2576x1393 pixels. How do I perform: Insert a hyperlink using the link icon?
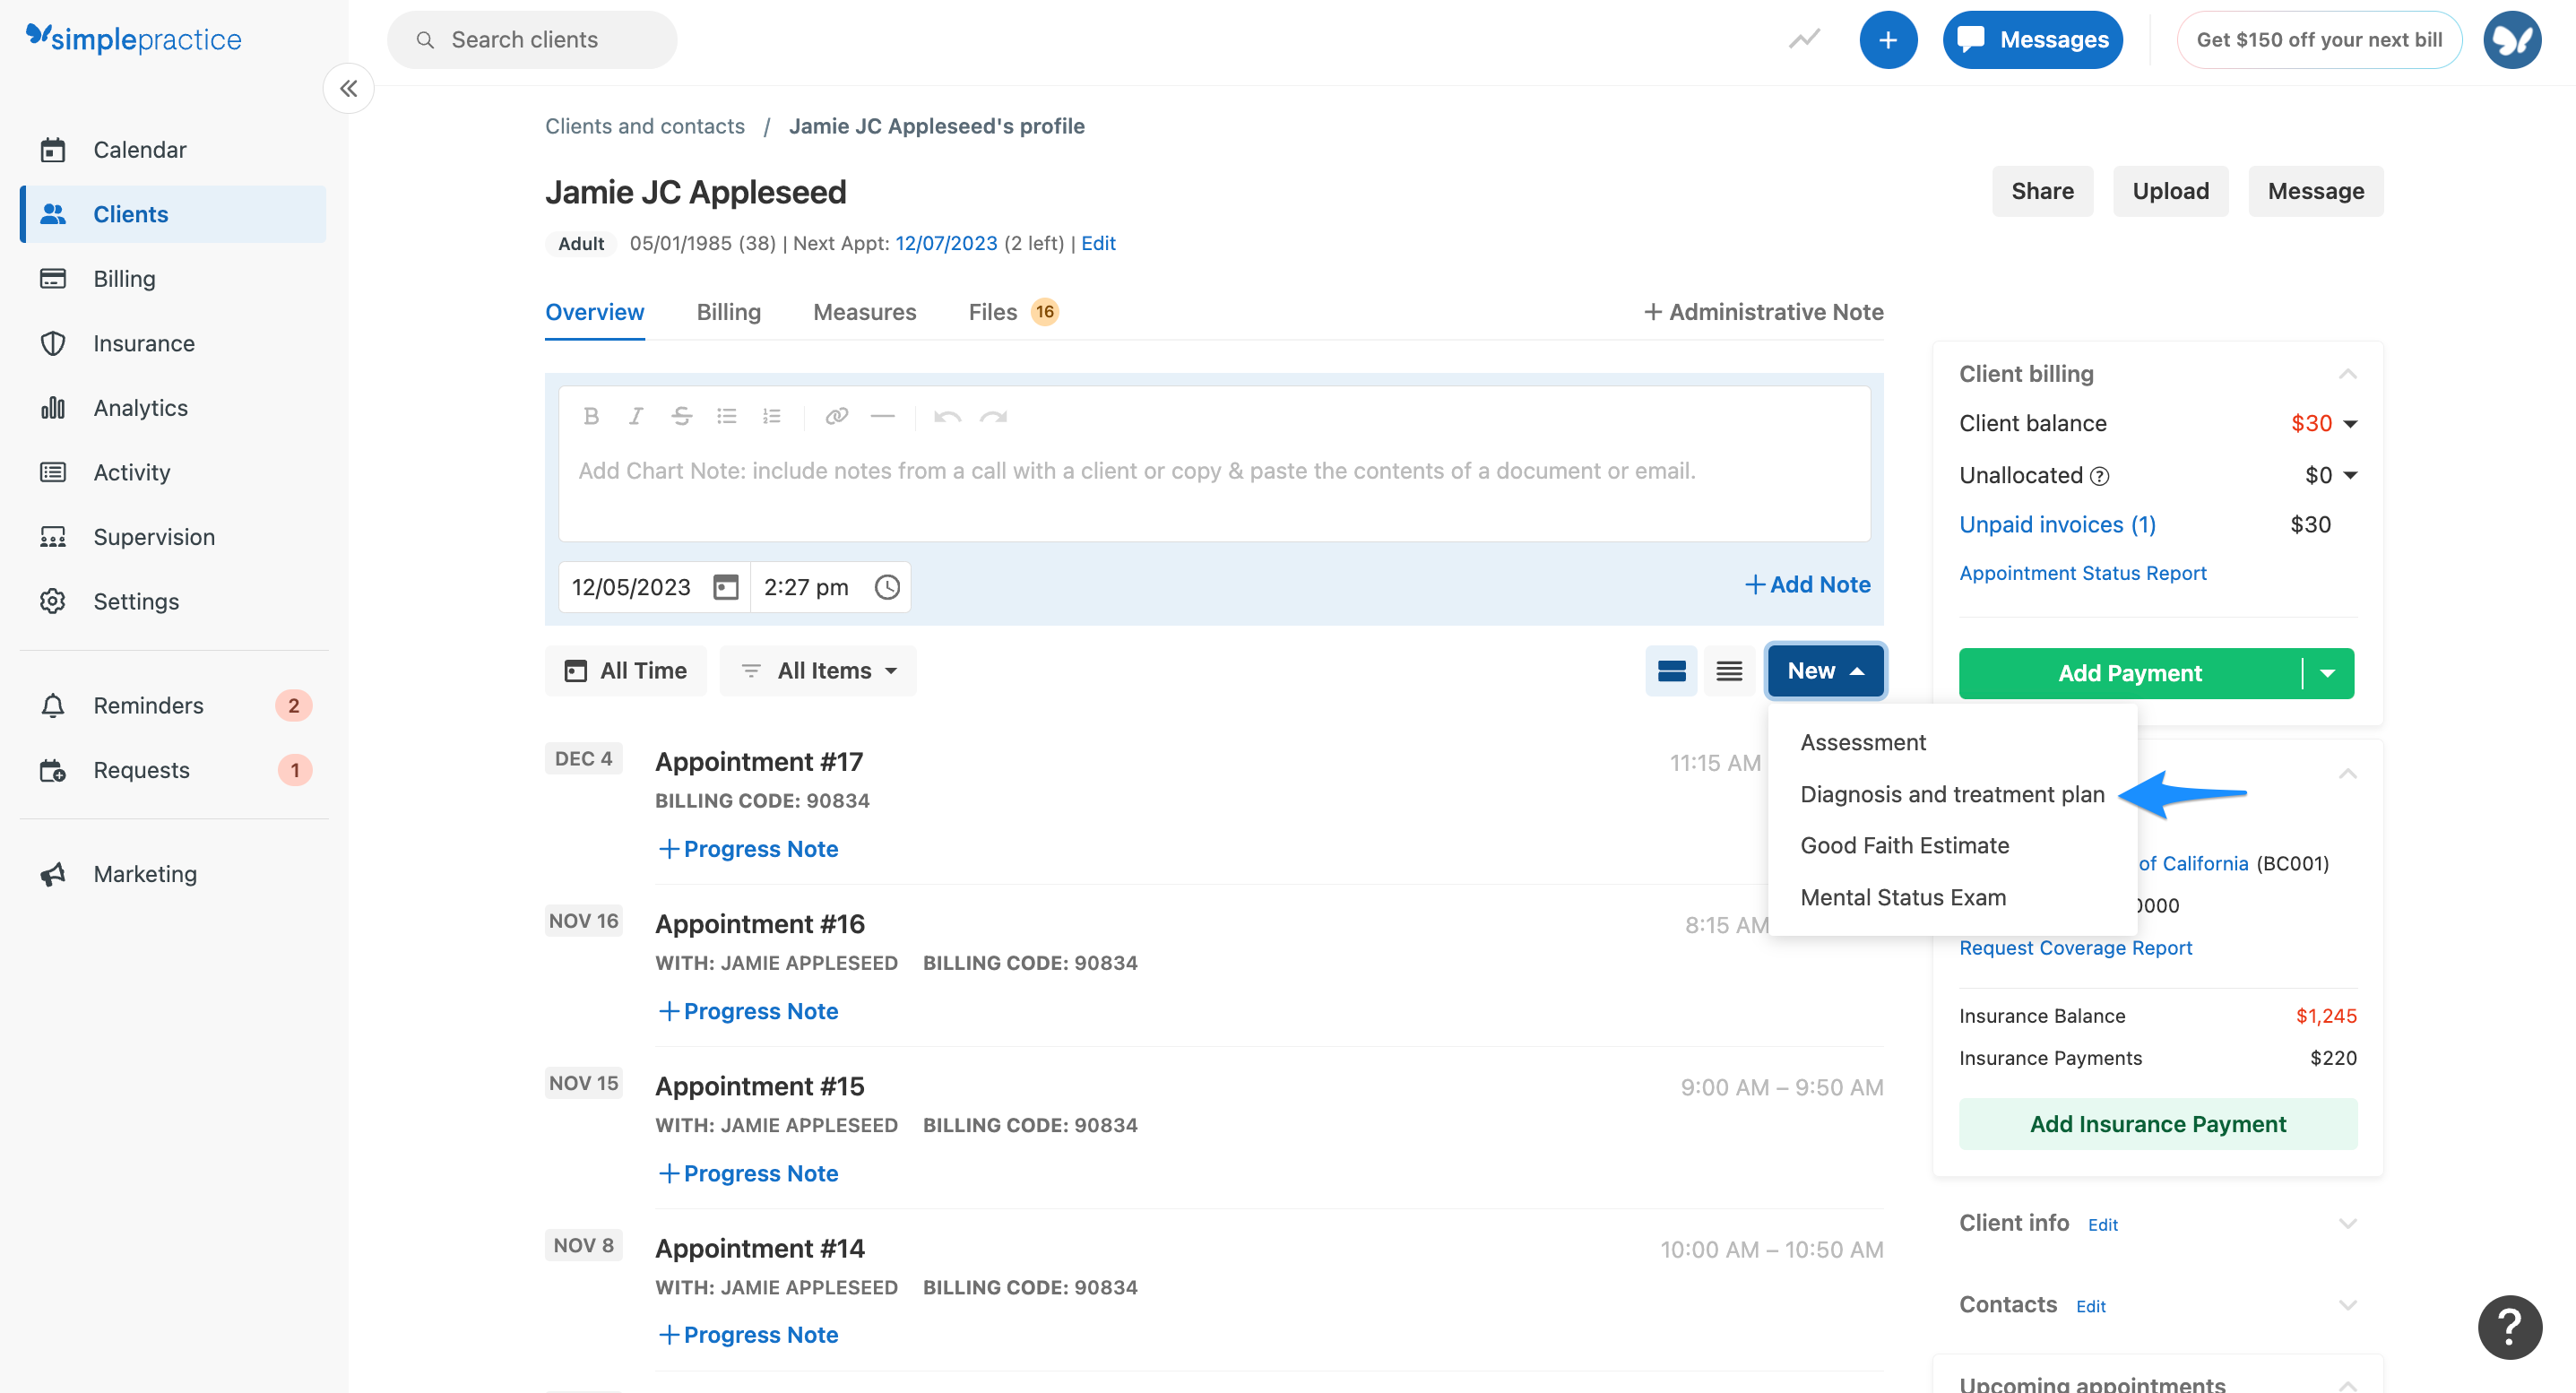[836, 416]
